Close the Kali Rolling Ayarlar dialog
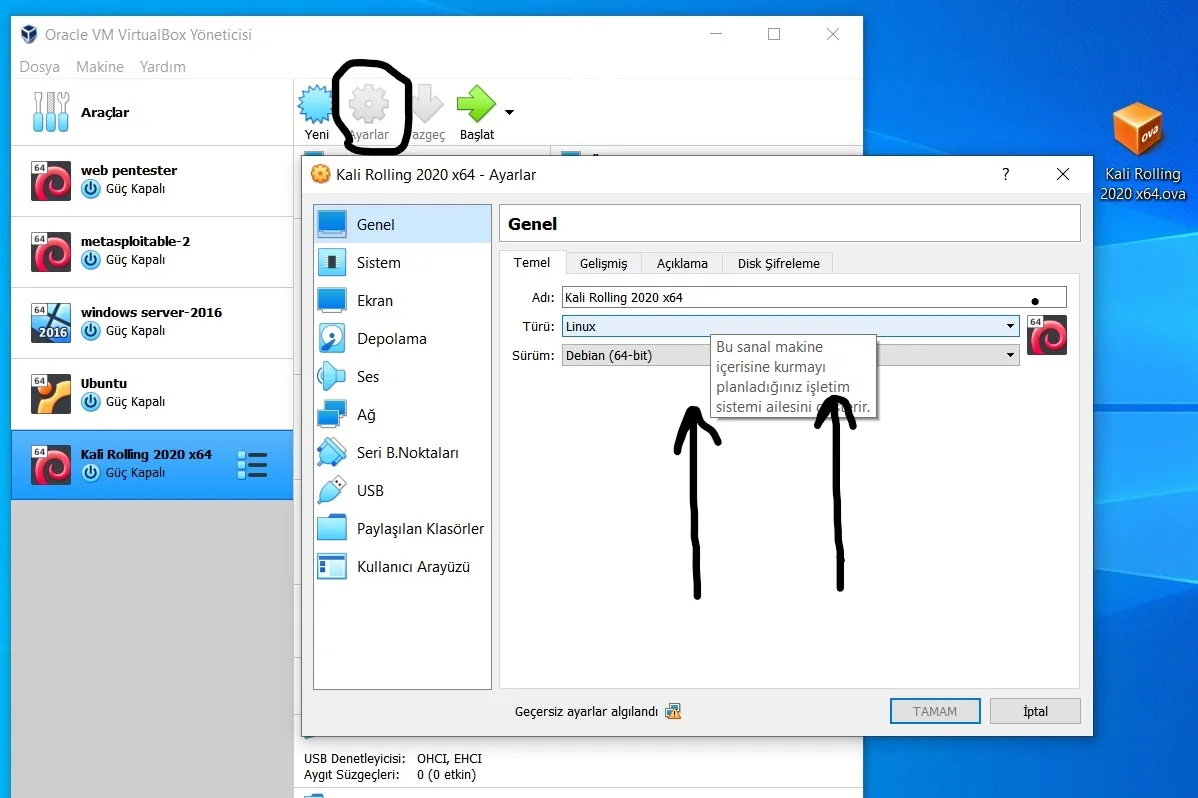 pos(1063,174)
